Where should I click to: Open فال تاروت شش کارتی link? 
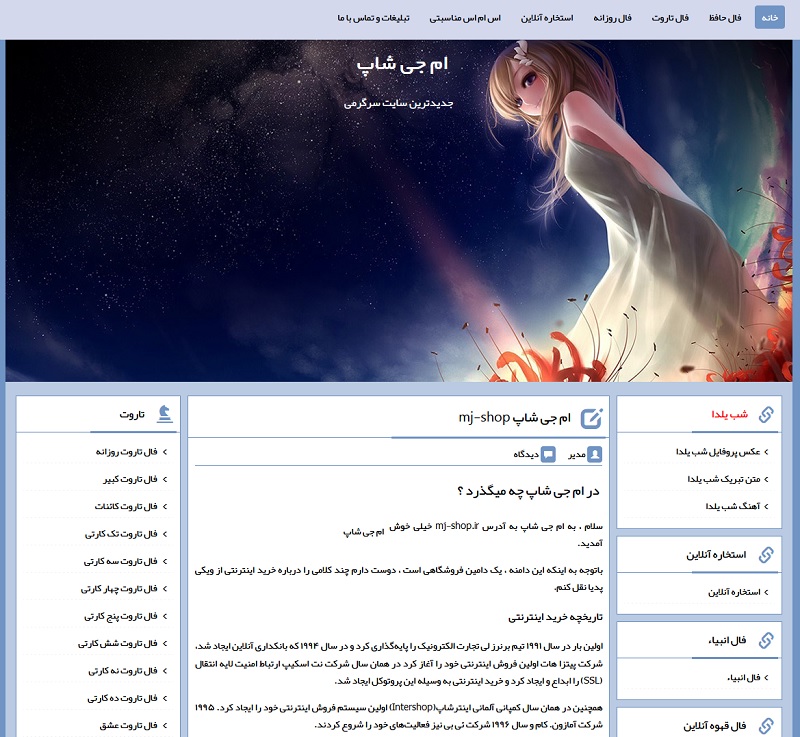point(117,644)
